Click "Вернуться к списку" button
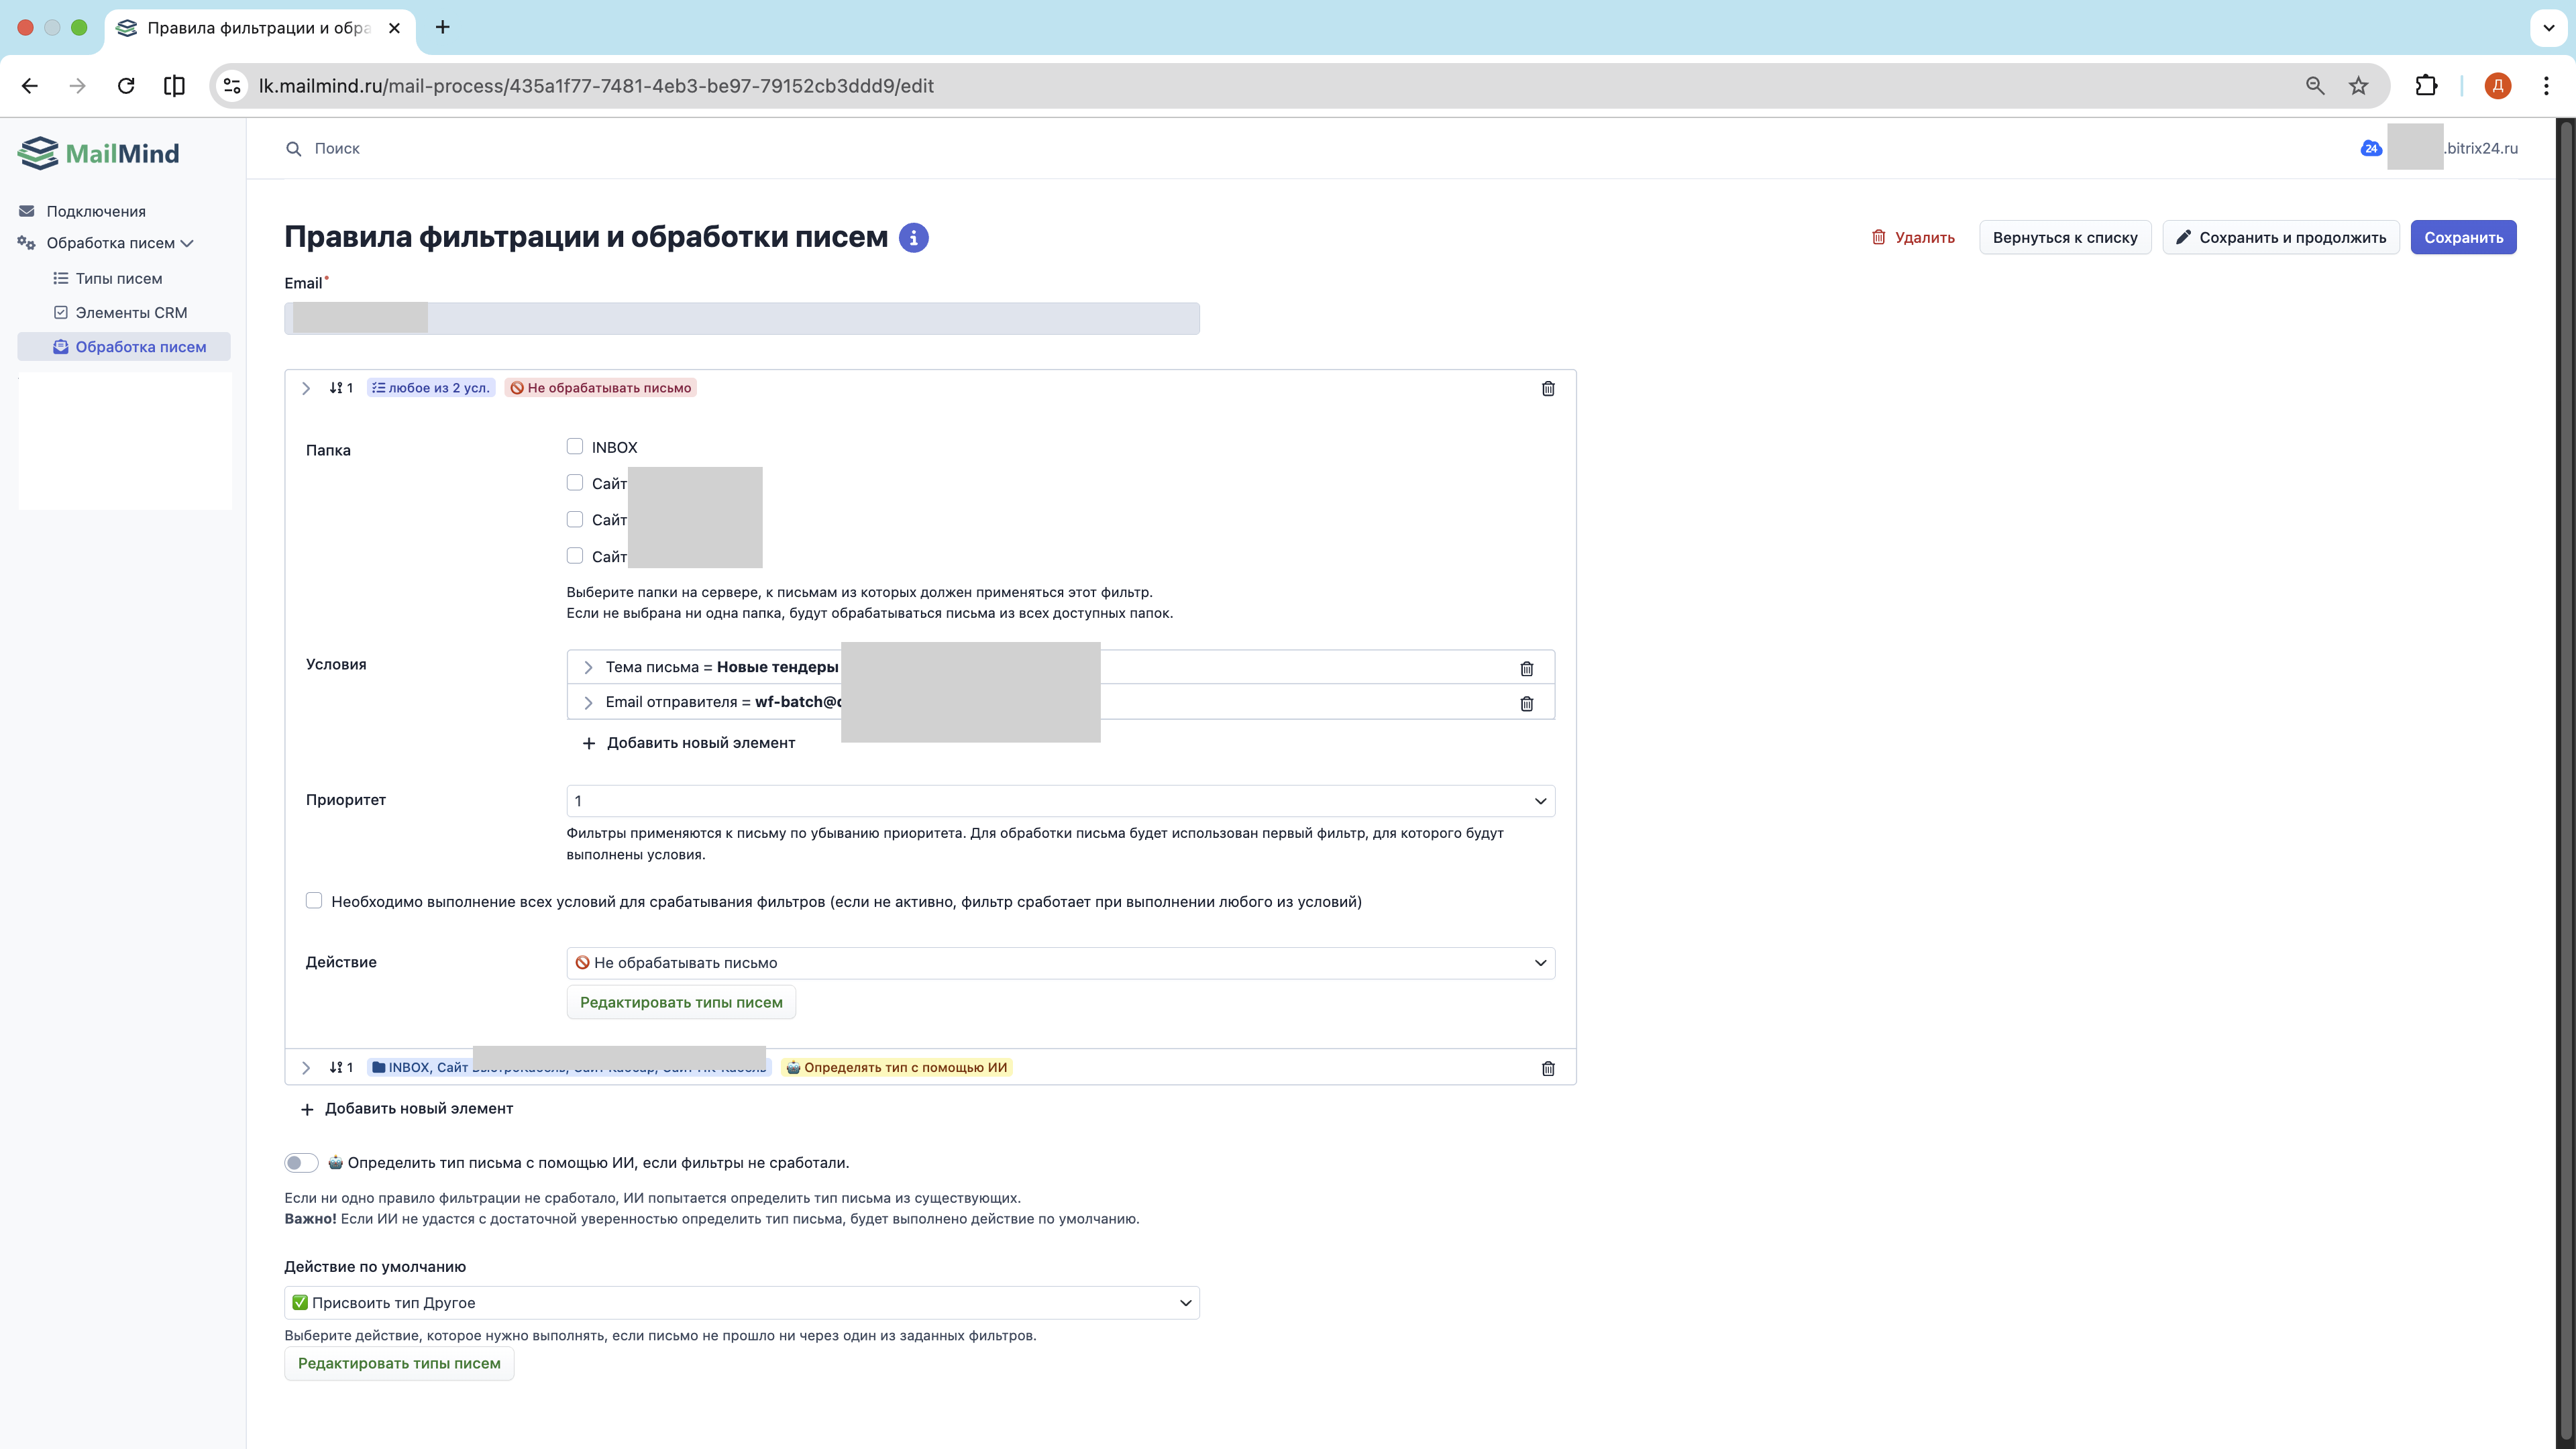The image size is (2576, 1449). [2064, 238]
